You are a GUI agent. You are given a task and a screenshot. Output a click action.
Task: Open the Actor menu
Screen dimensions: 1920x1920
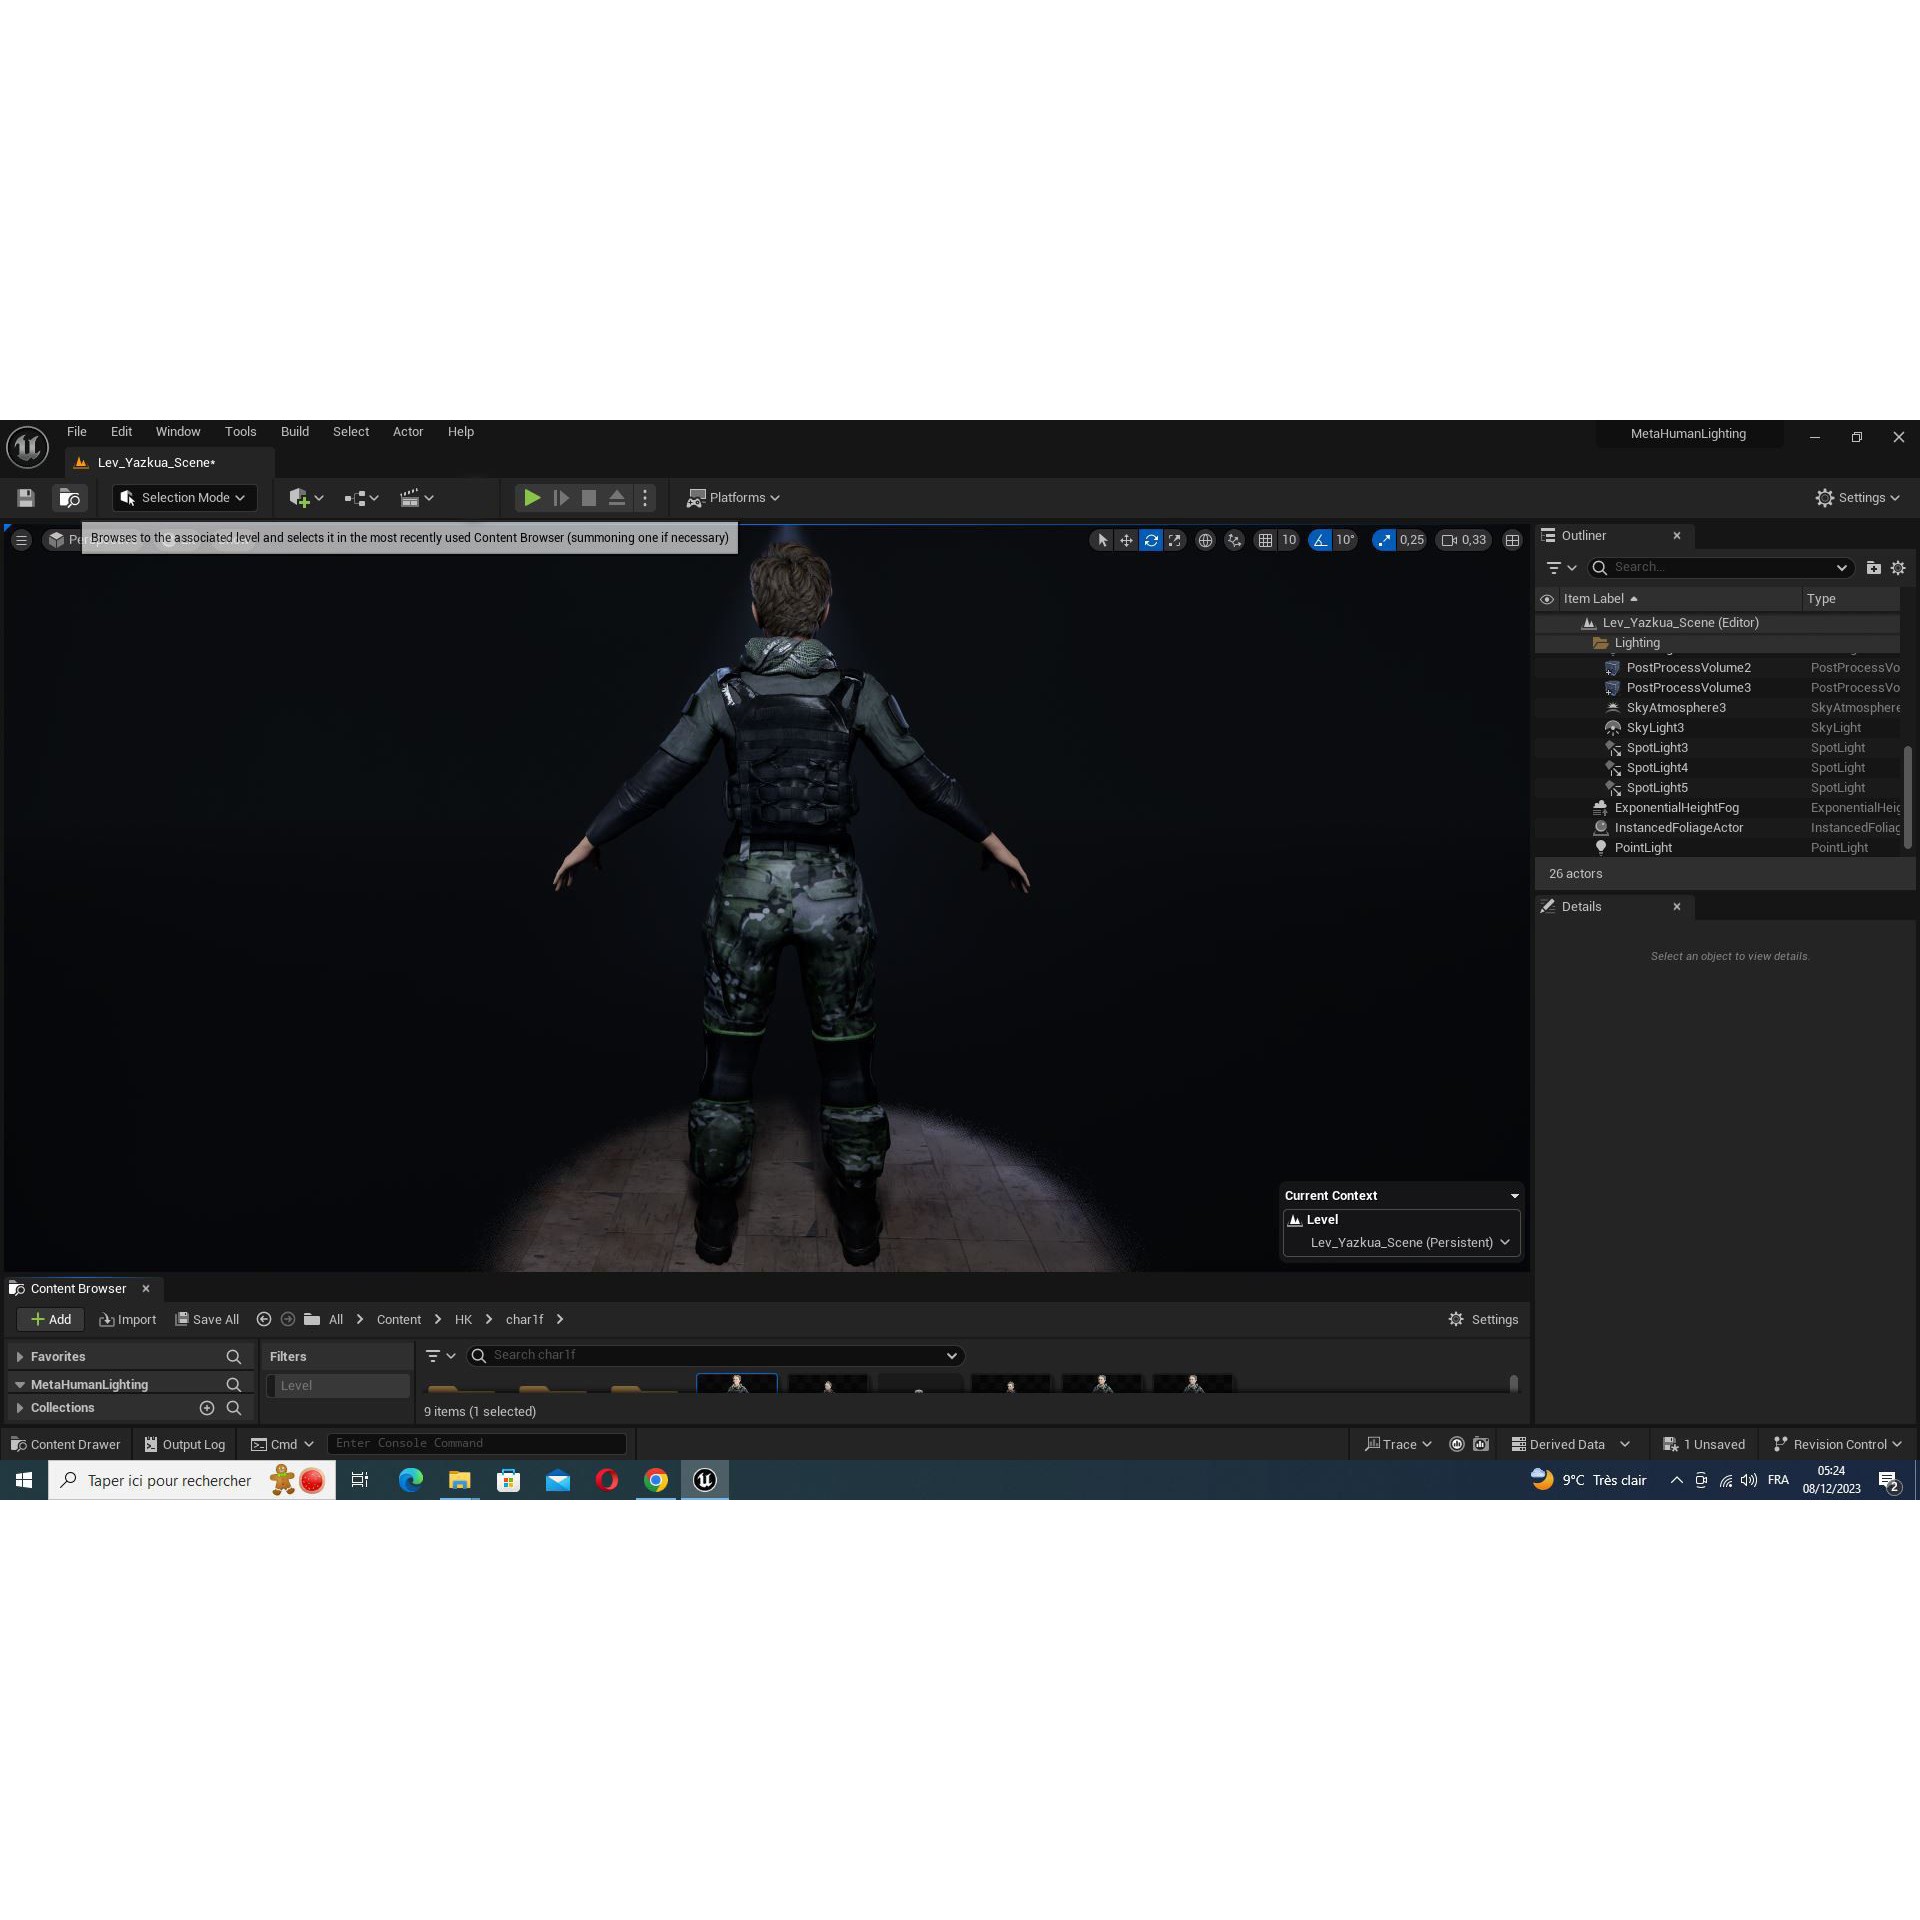click(408, 432)
